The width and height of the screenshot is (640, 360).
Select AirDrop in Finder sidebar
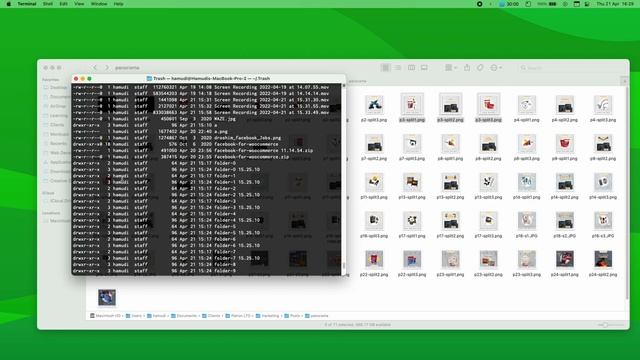(x=55, y=106)
